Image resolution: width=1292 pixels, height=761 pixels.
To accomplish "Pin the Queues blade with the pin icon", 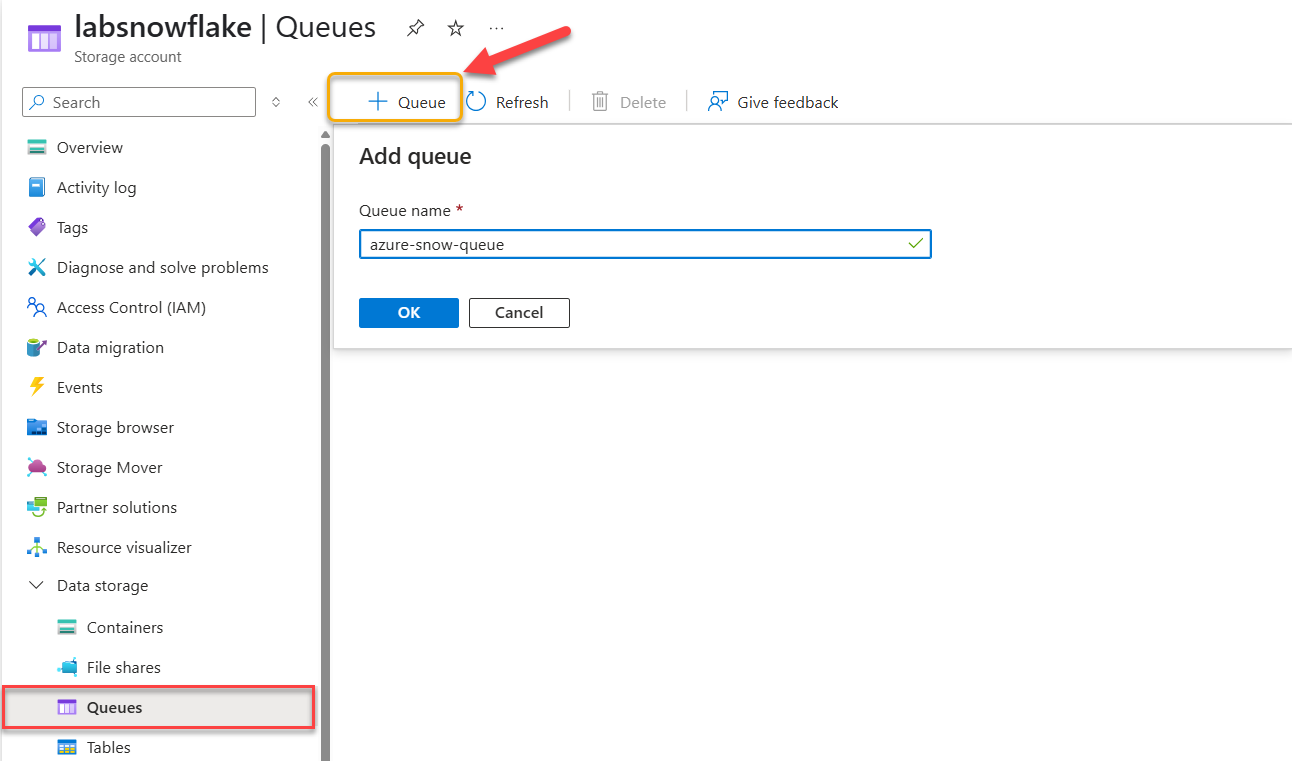I will pos(415,29).
